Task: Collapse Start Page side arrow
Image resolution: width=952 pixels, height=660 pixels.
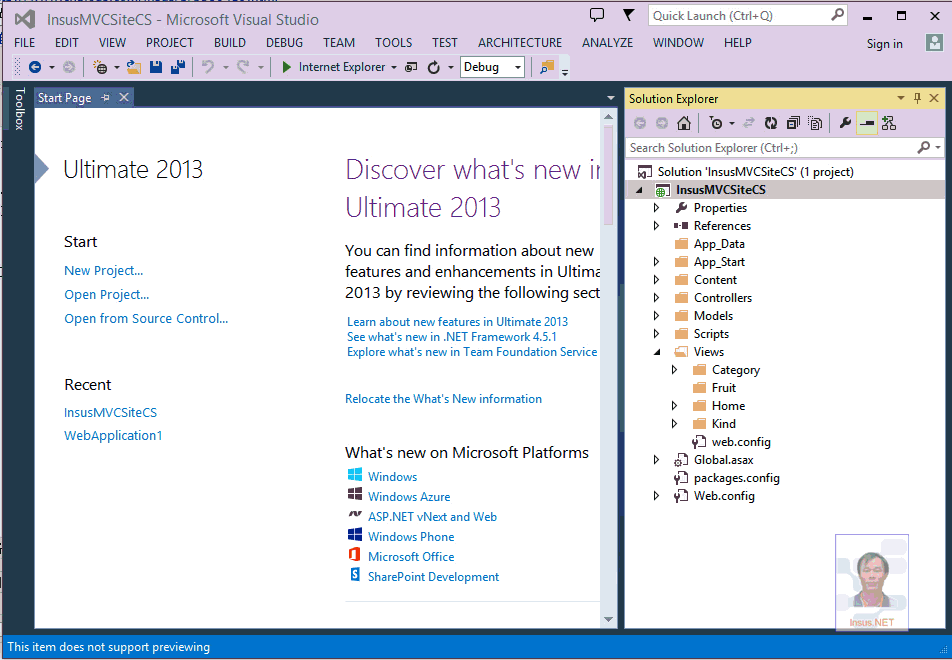Action: 41,169
